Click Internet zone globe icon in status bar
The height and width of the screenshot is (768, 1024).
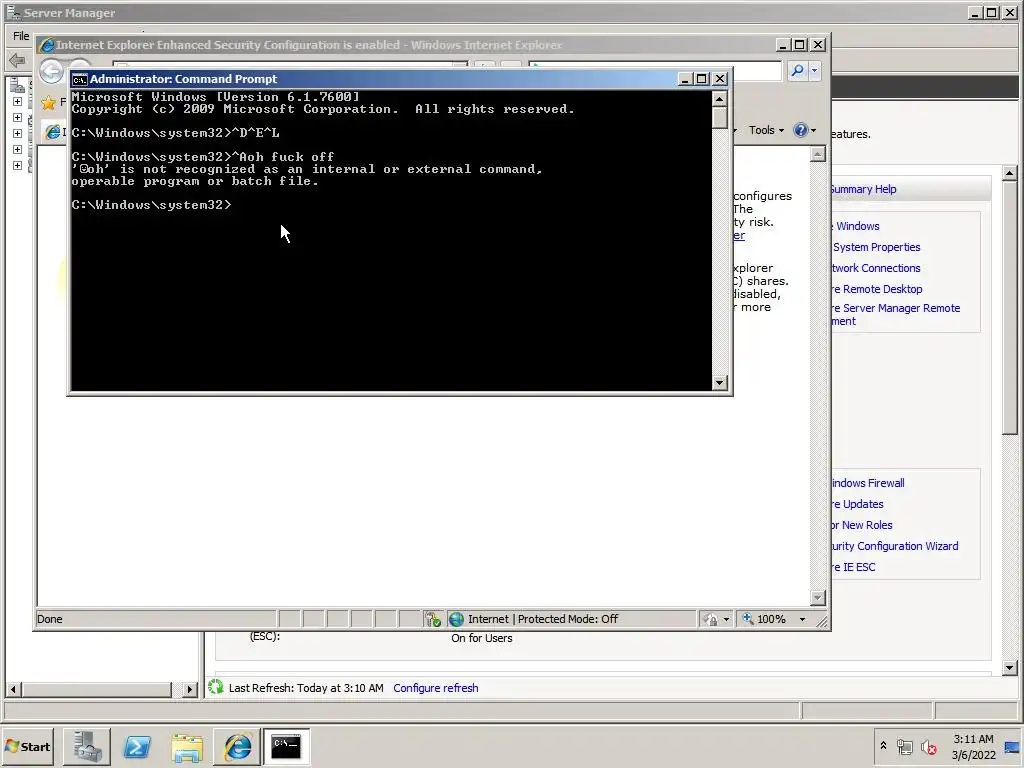tap(456, 619)
